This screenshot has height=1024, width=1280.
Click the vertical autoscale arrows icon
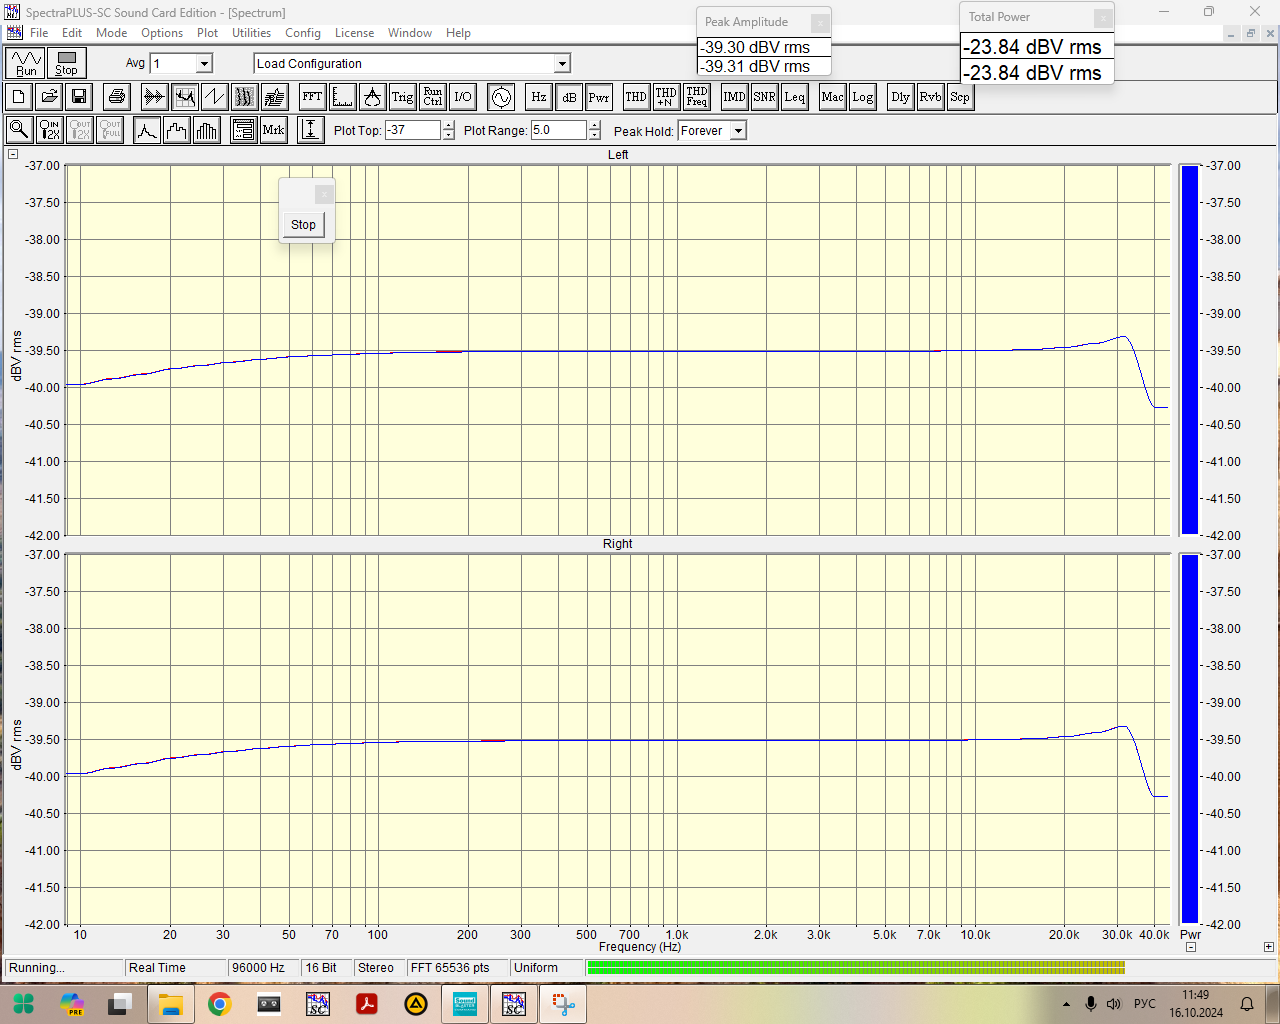[311, 130]
